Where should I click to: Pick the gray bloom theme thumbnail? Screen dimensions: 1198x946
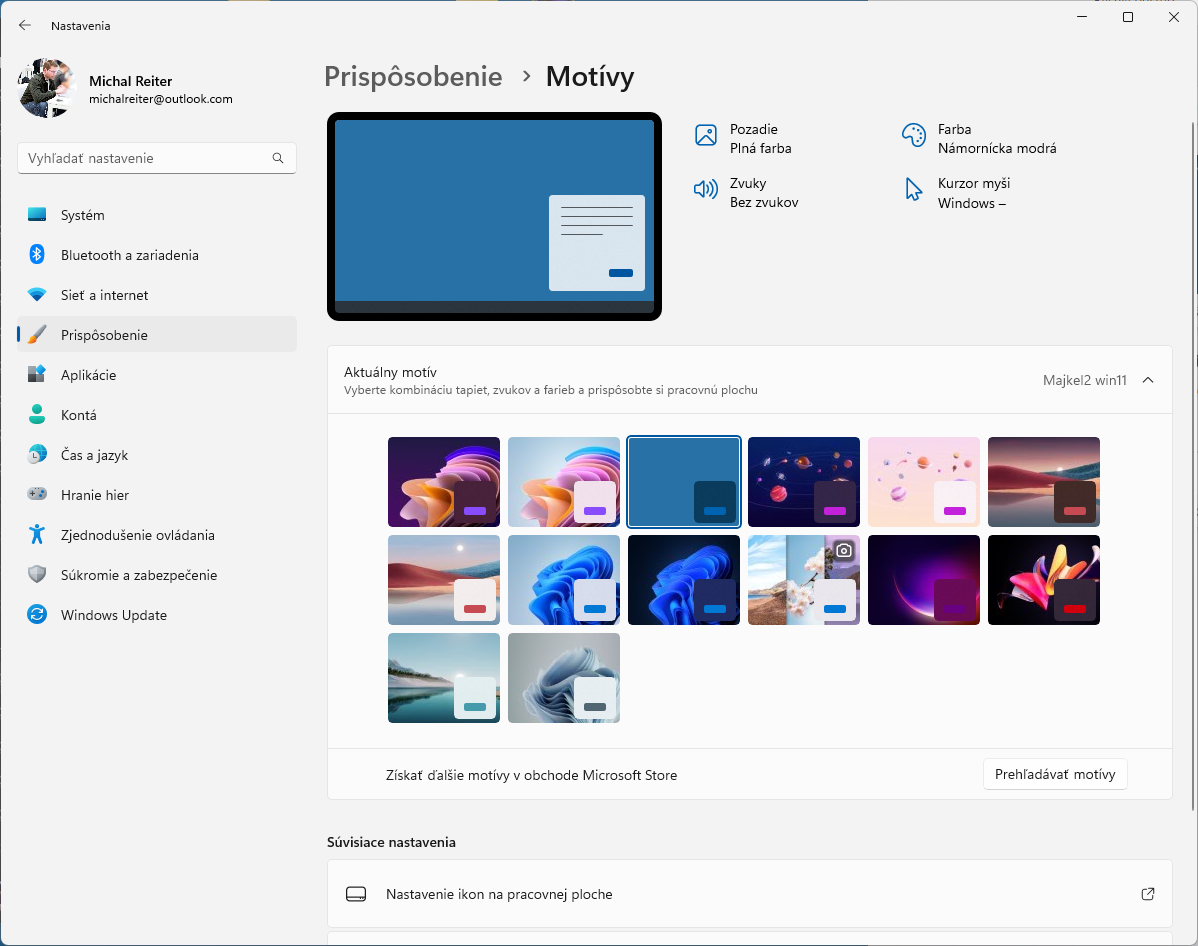564,678
